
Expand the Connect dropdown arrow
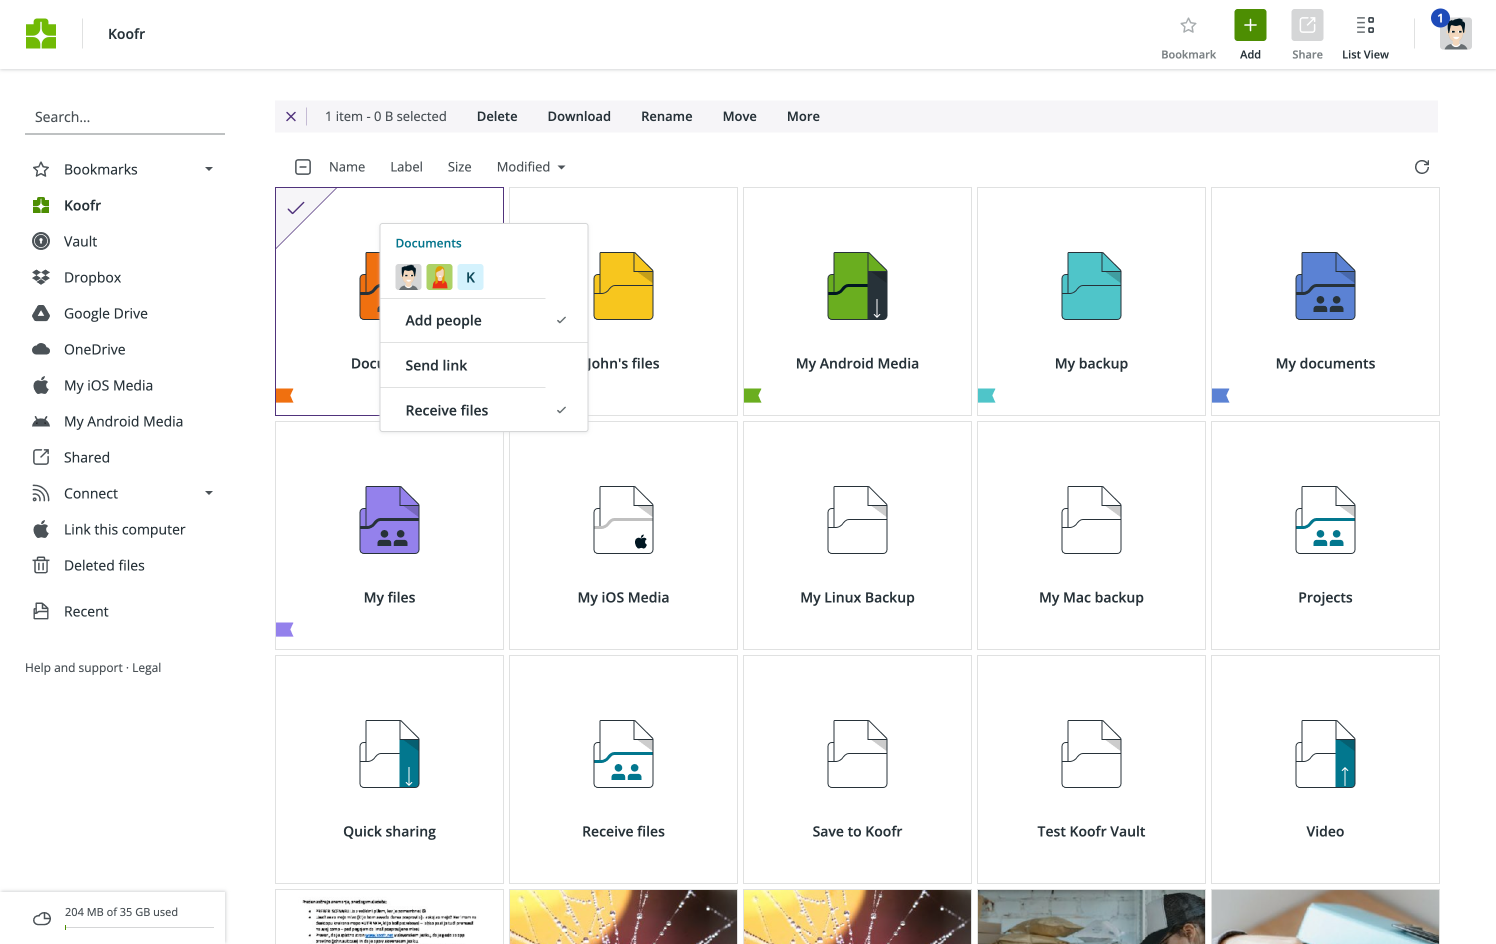(209, 493)
